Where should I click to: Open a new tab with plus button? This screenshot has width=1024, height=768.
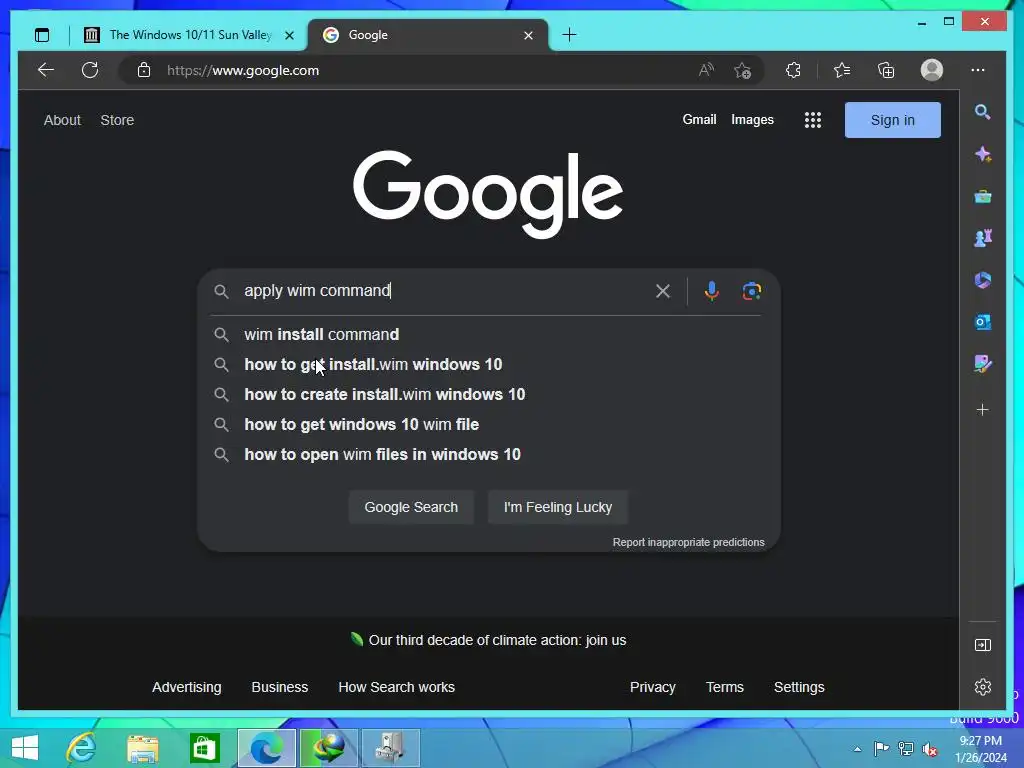(x=569, y=35)
